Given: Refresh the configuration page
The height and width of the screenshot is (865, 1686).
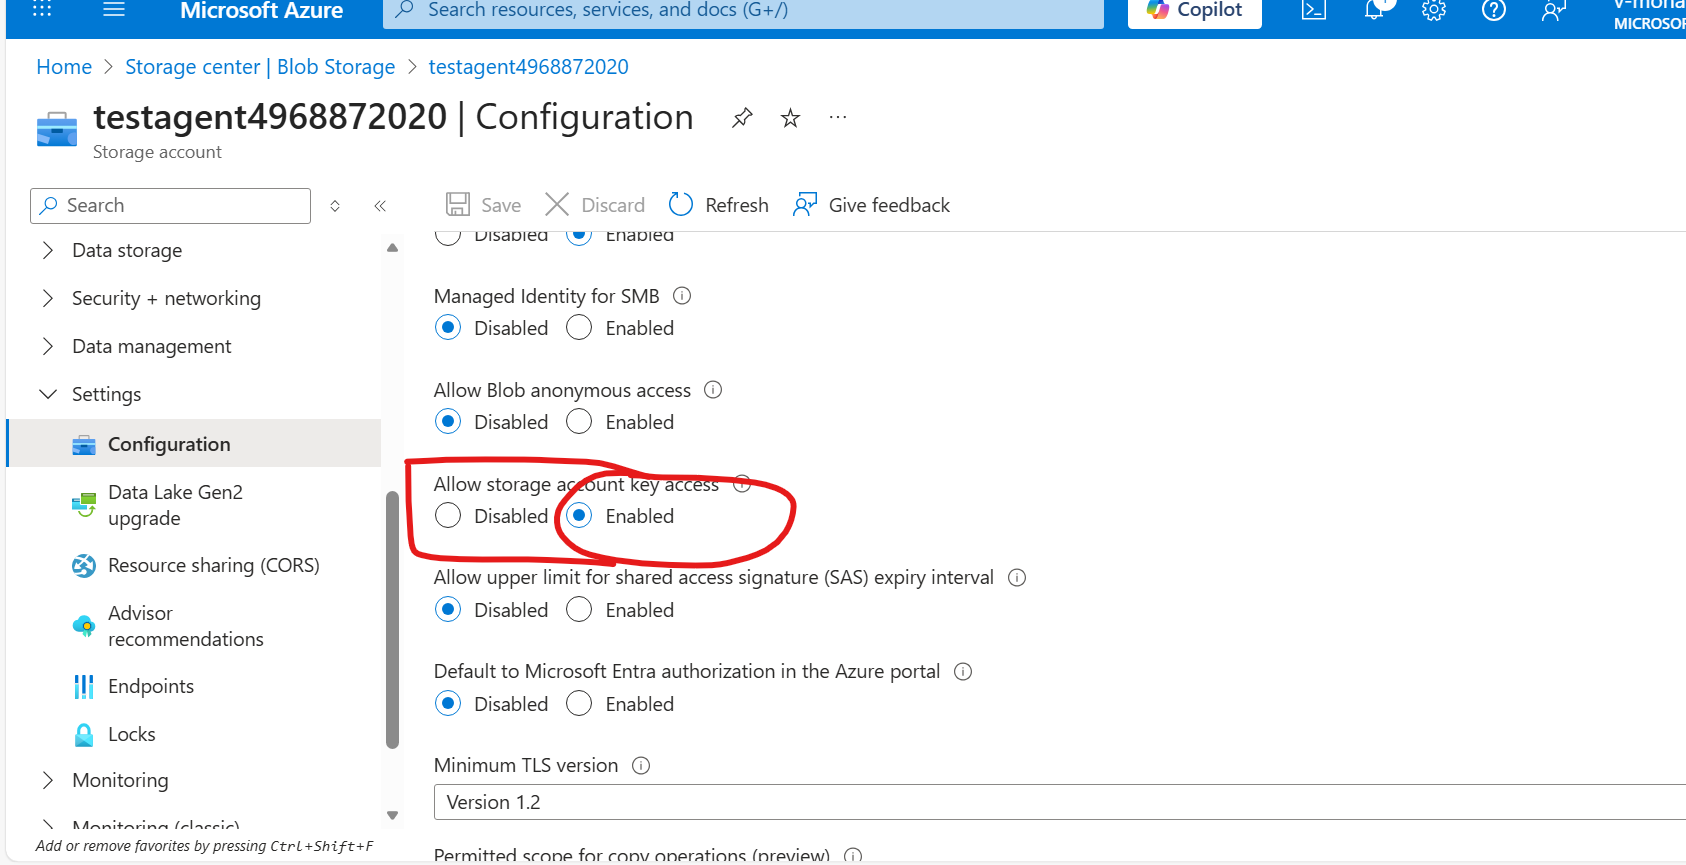Looking at the screenshot, I should click(x=718, y=205).
